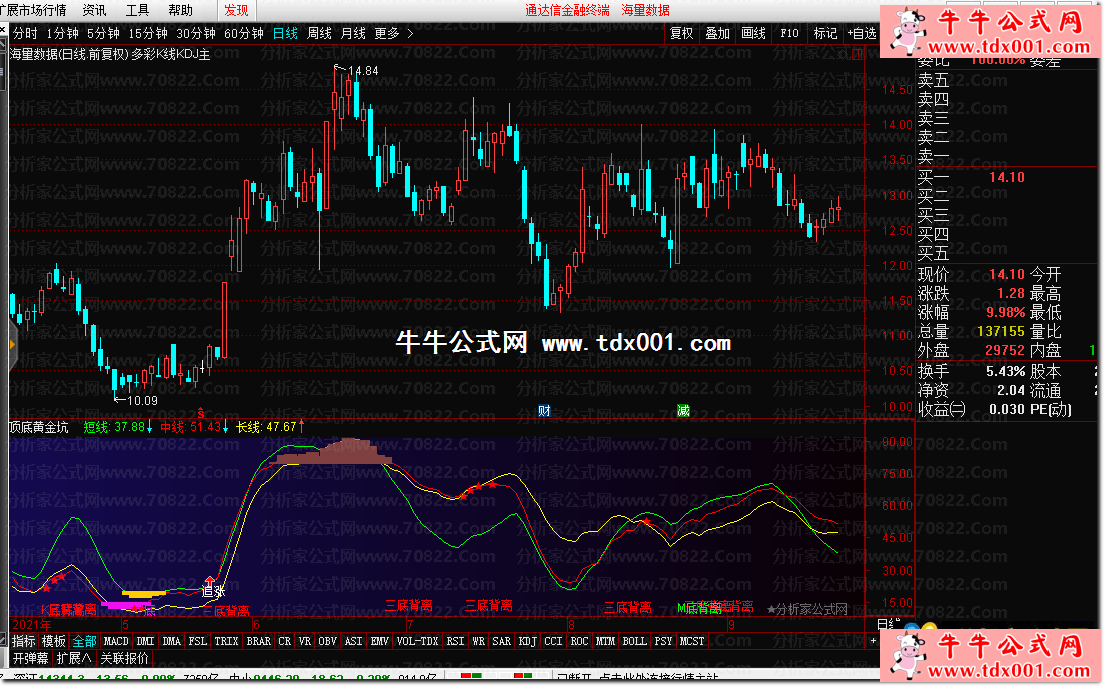Viewport: 1106px width, 687px height.
Task: Switch to 分时 time-sharing view
Action: [25, 33]
